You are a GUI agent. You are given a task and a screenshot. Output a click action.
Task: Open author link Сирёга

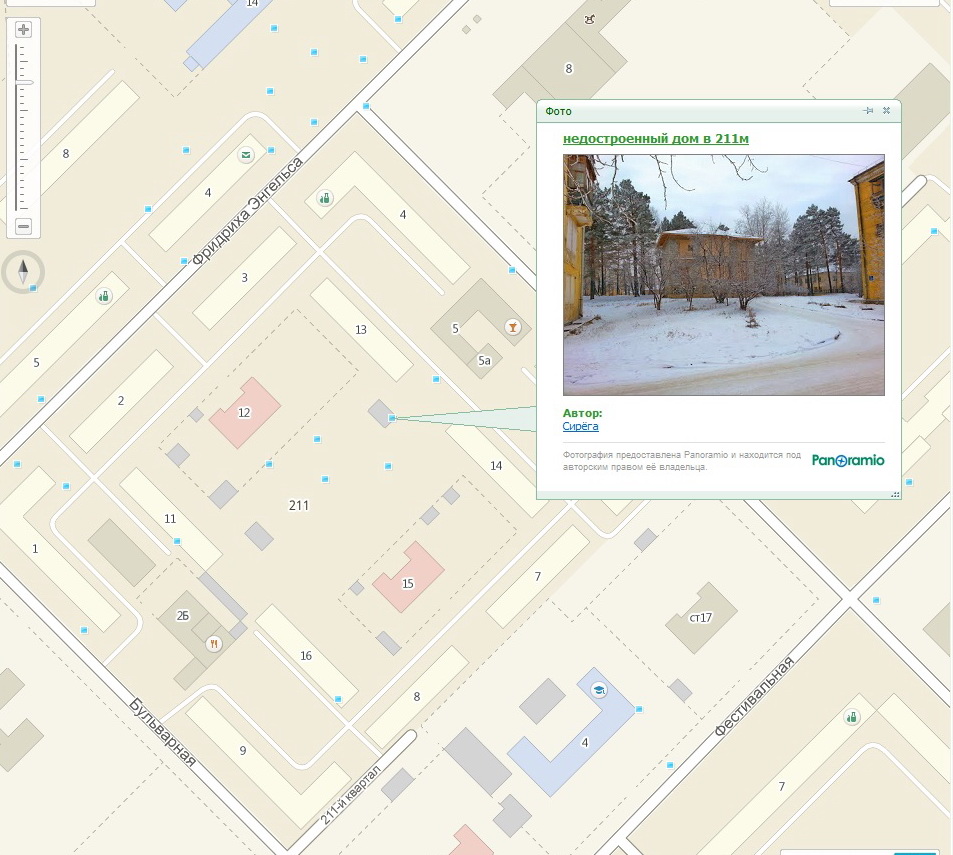click(x=580, y=426)
